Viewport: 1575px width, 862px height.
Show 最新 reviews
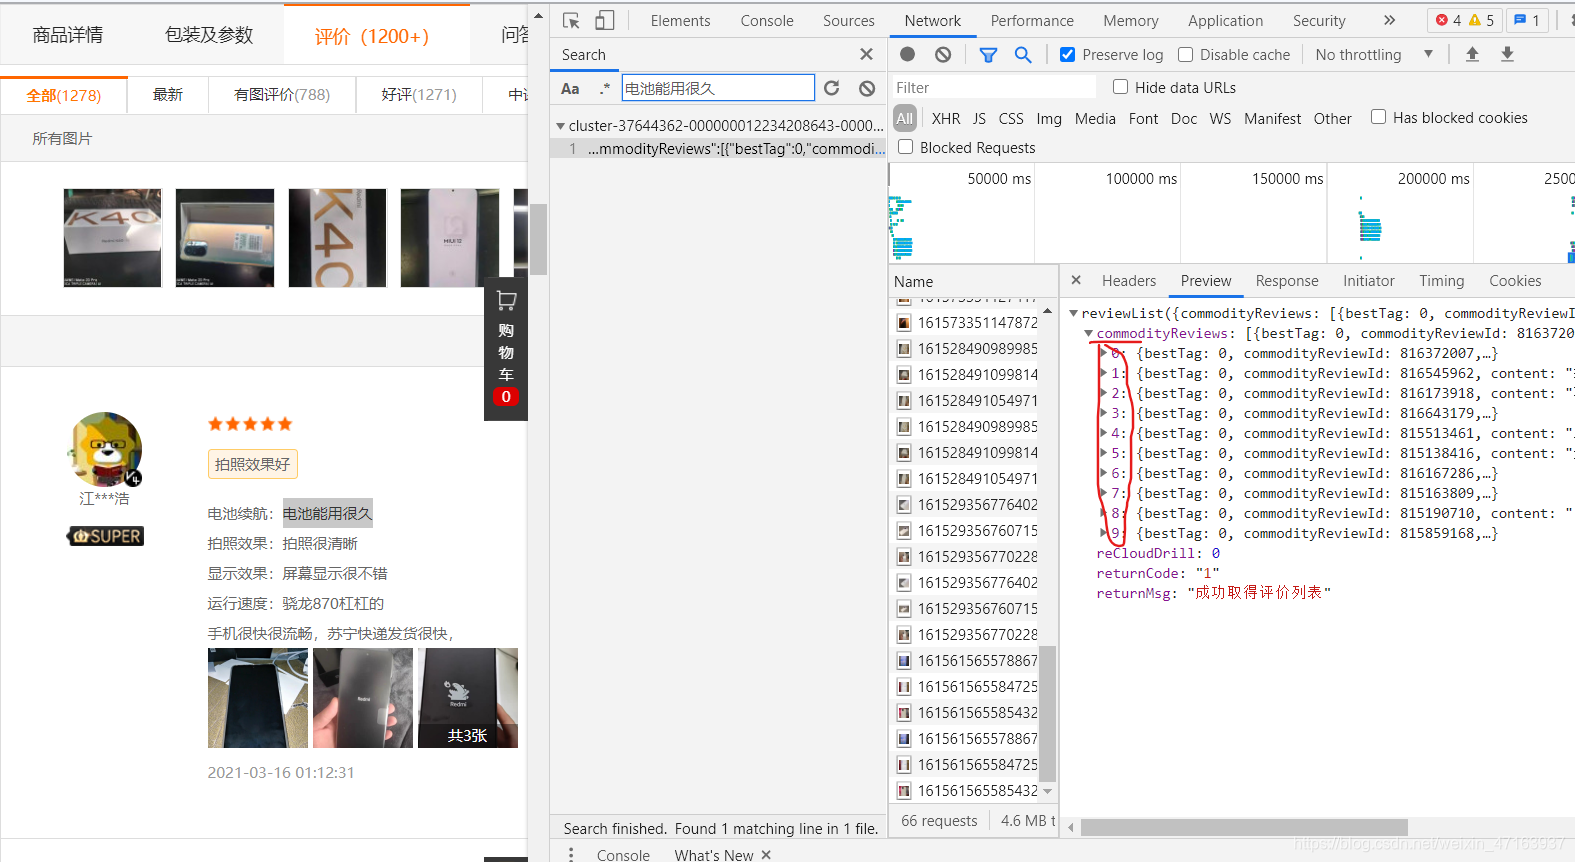pyautogui.click(x=168, y=95)
